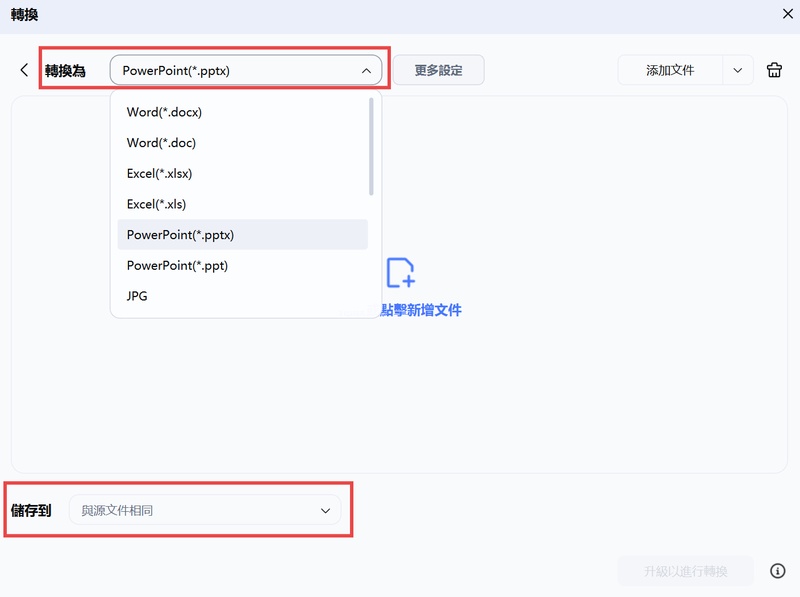Select Excel(*.xls) from list

[242, 204]
